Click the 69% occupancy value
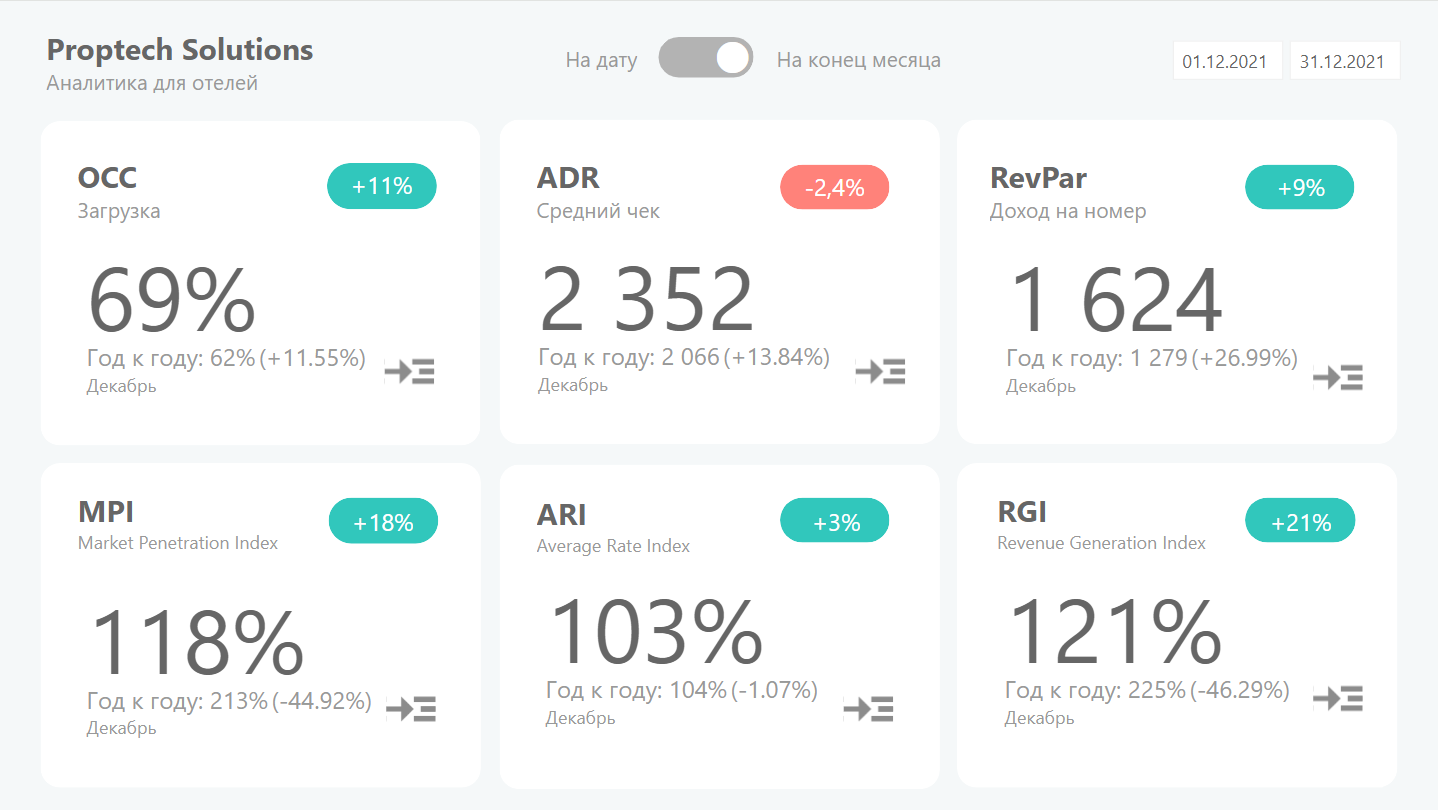Image resolution: width=1438 pixels, height=810 pixels. (172, 300)
